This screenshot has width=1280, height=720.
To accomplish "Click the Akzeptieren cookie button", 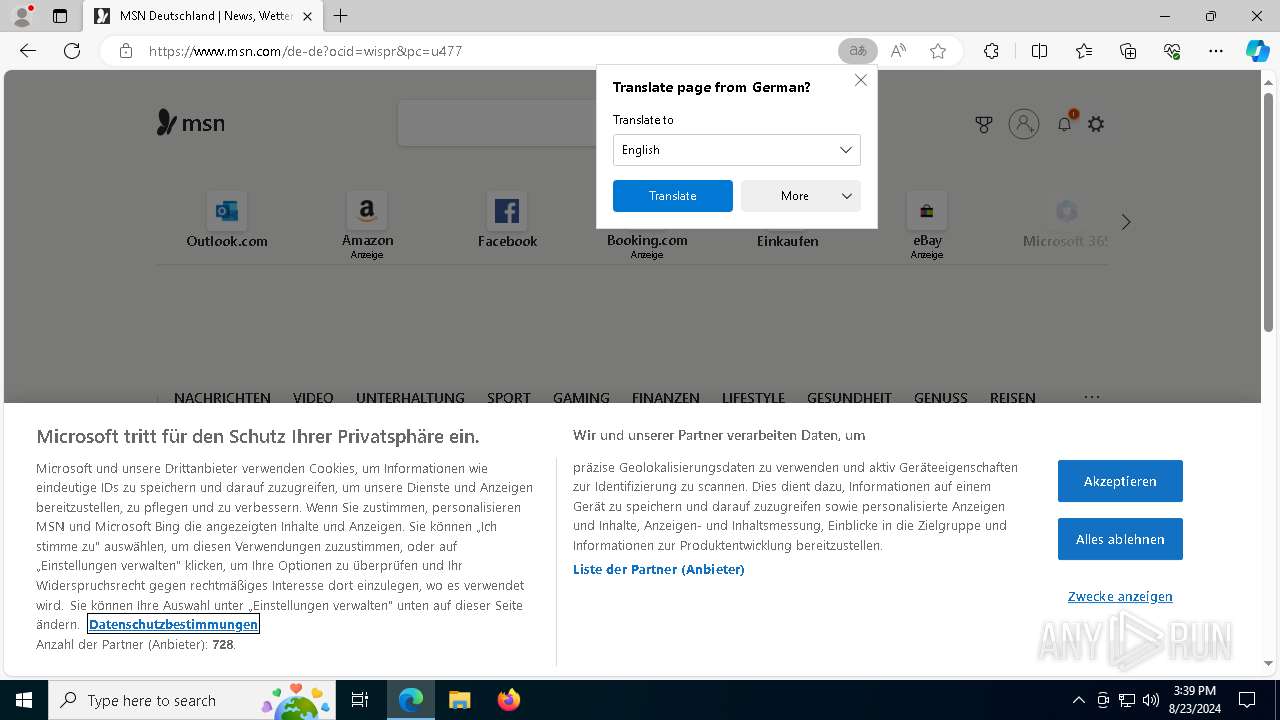I will (1120, 481).
